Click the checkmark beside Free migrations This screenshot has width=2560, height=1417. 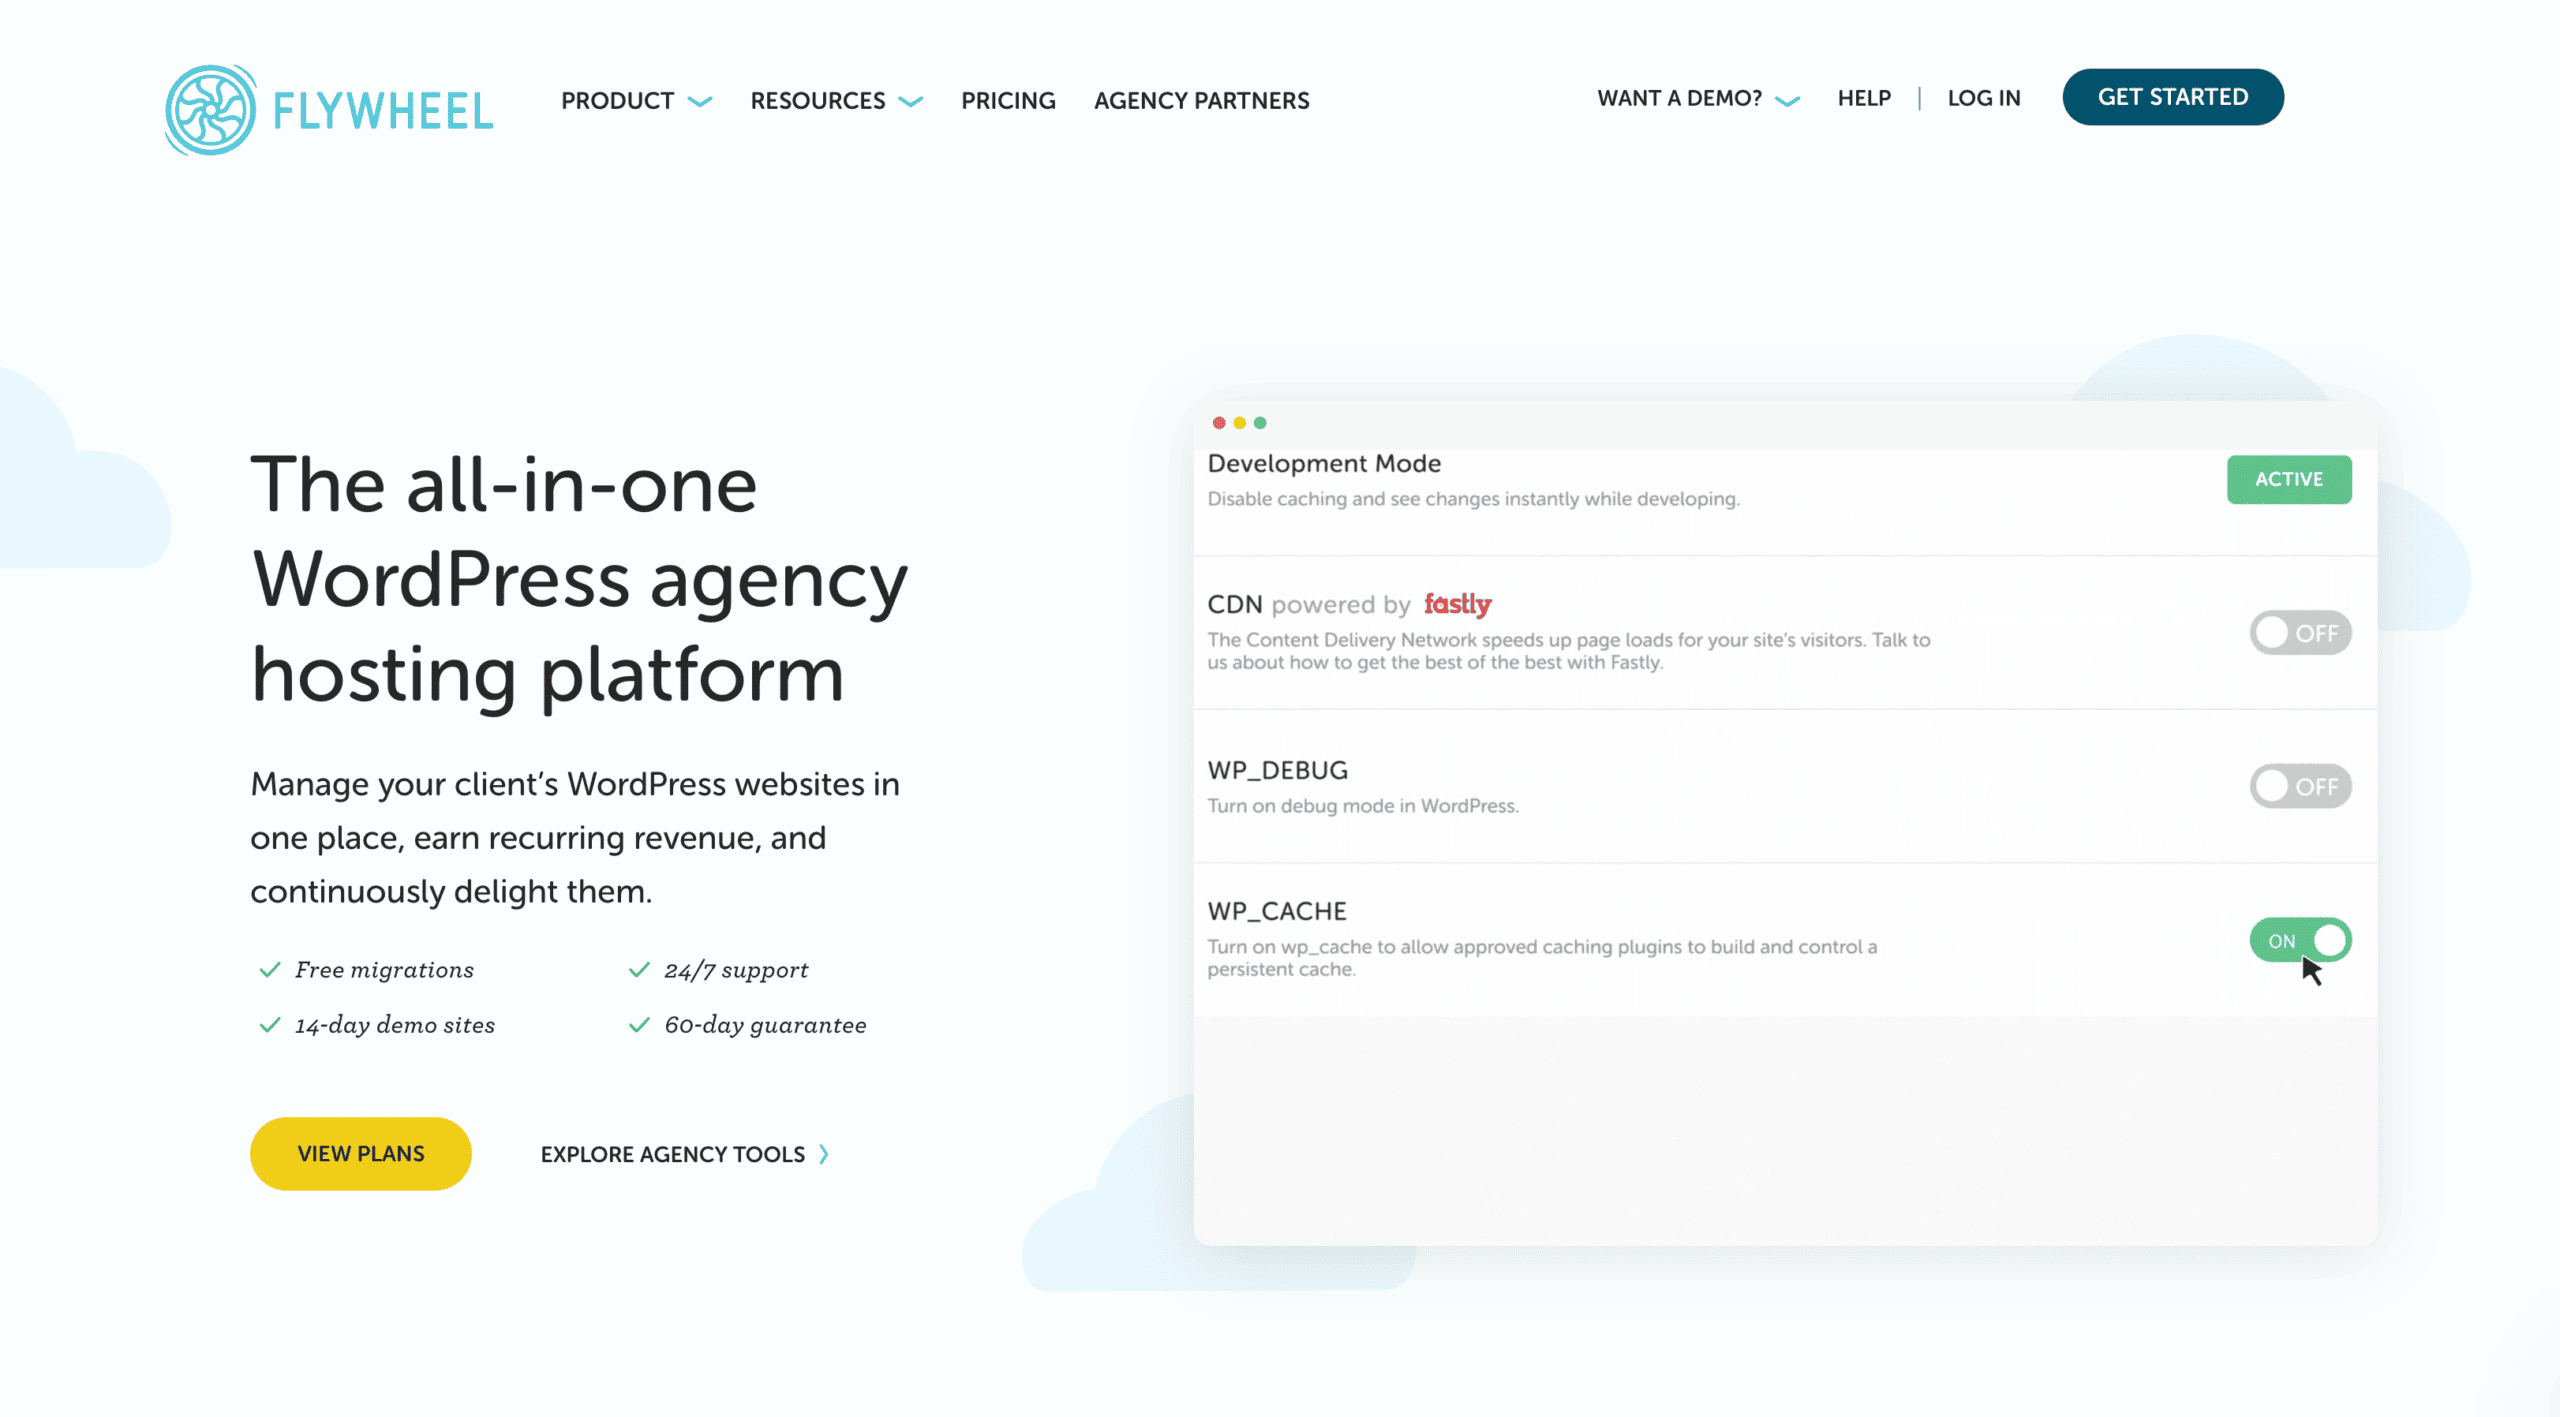click(x=269, y=970)
